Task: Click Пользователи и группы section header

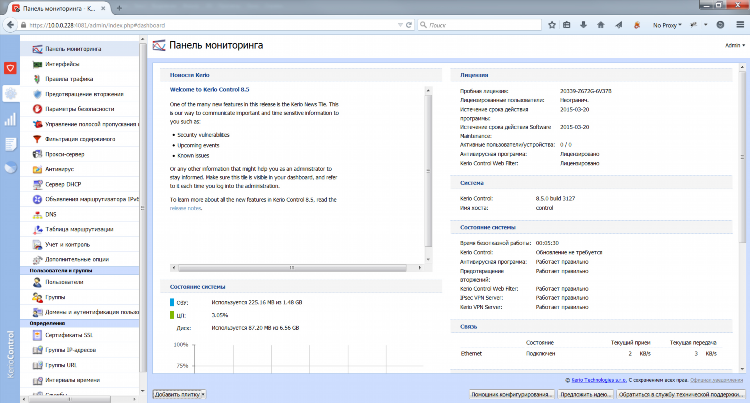Action: (x=79, y=271)
